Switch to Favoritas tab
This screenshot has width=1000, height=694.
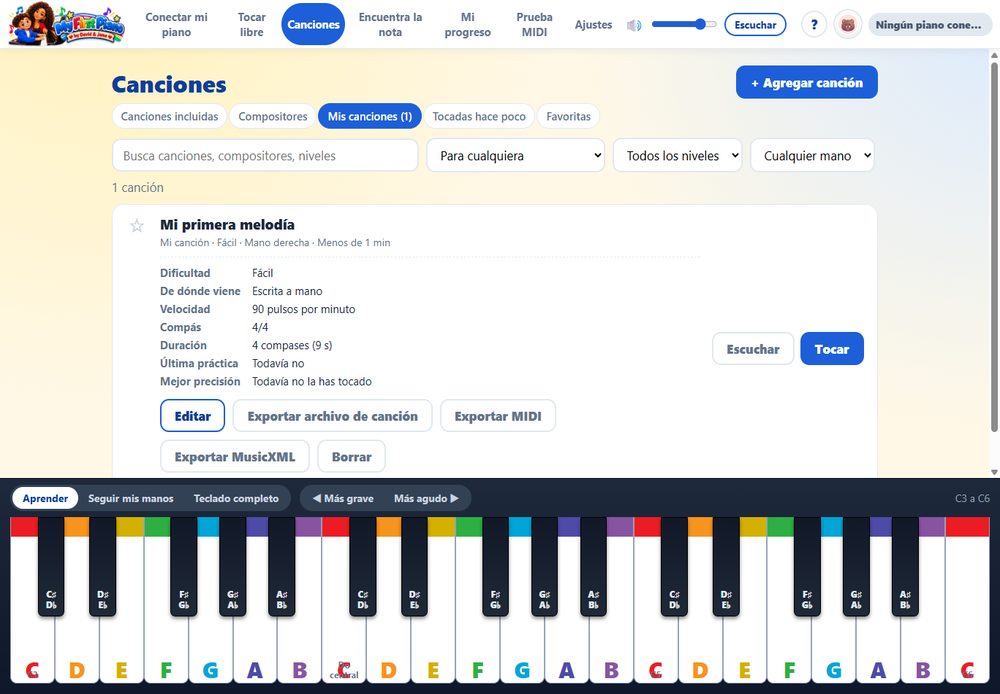click(x=568, y=116)
